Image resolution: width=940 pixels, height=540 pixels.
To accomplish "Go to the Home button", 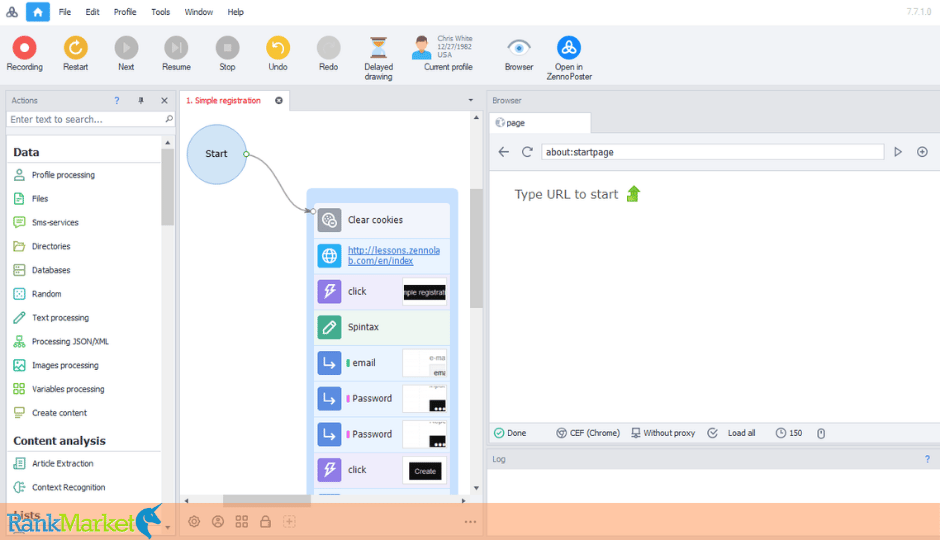I will [x=38, y=12].
